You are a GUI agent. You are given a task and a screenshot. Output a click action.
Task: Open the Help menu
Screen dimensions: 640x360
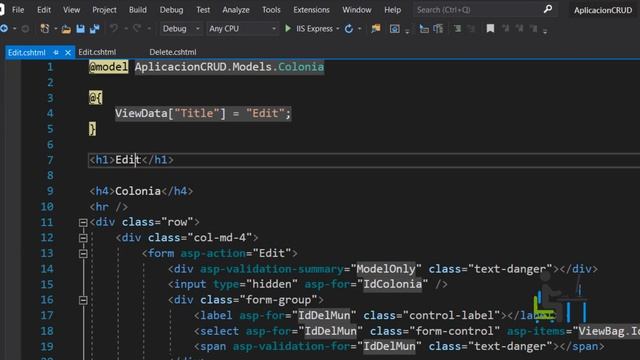point(392,9)
